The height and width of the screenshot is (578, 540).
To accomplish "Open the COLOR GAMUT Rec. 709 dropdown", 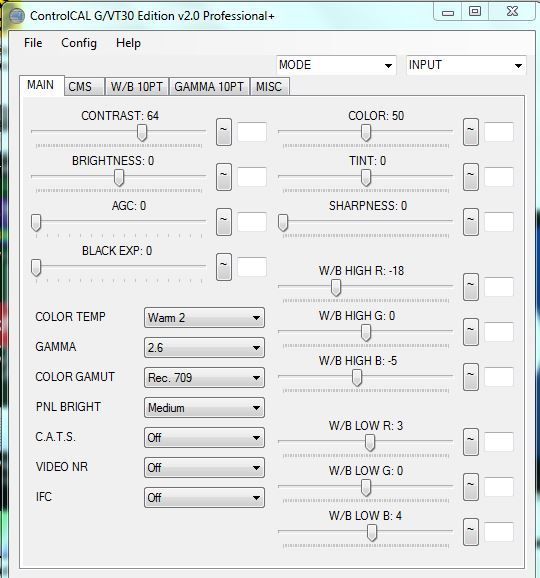I will [204, 377].
